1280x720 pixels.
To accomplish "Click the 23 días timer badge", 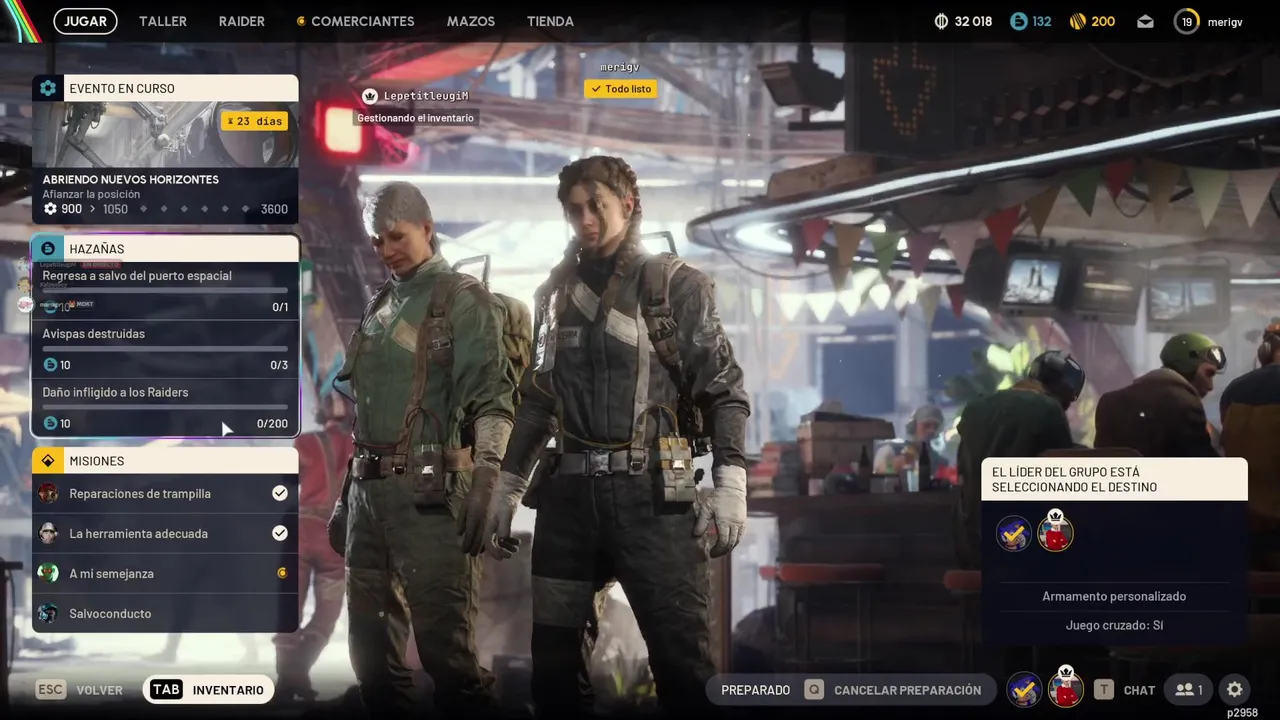I will coord(255,121).
